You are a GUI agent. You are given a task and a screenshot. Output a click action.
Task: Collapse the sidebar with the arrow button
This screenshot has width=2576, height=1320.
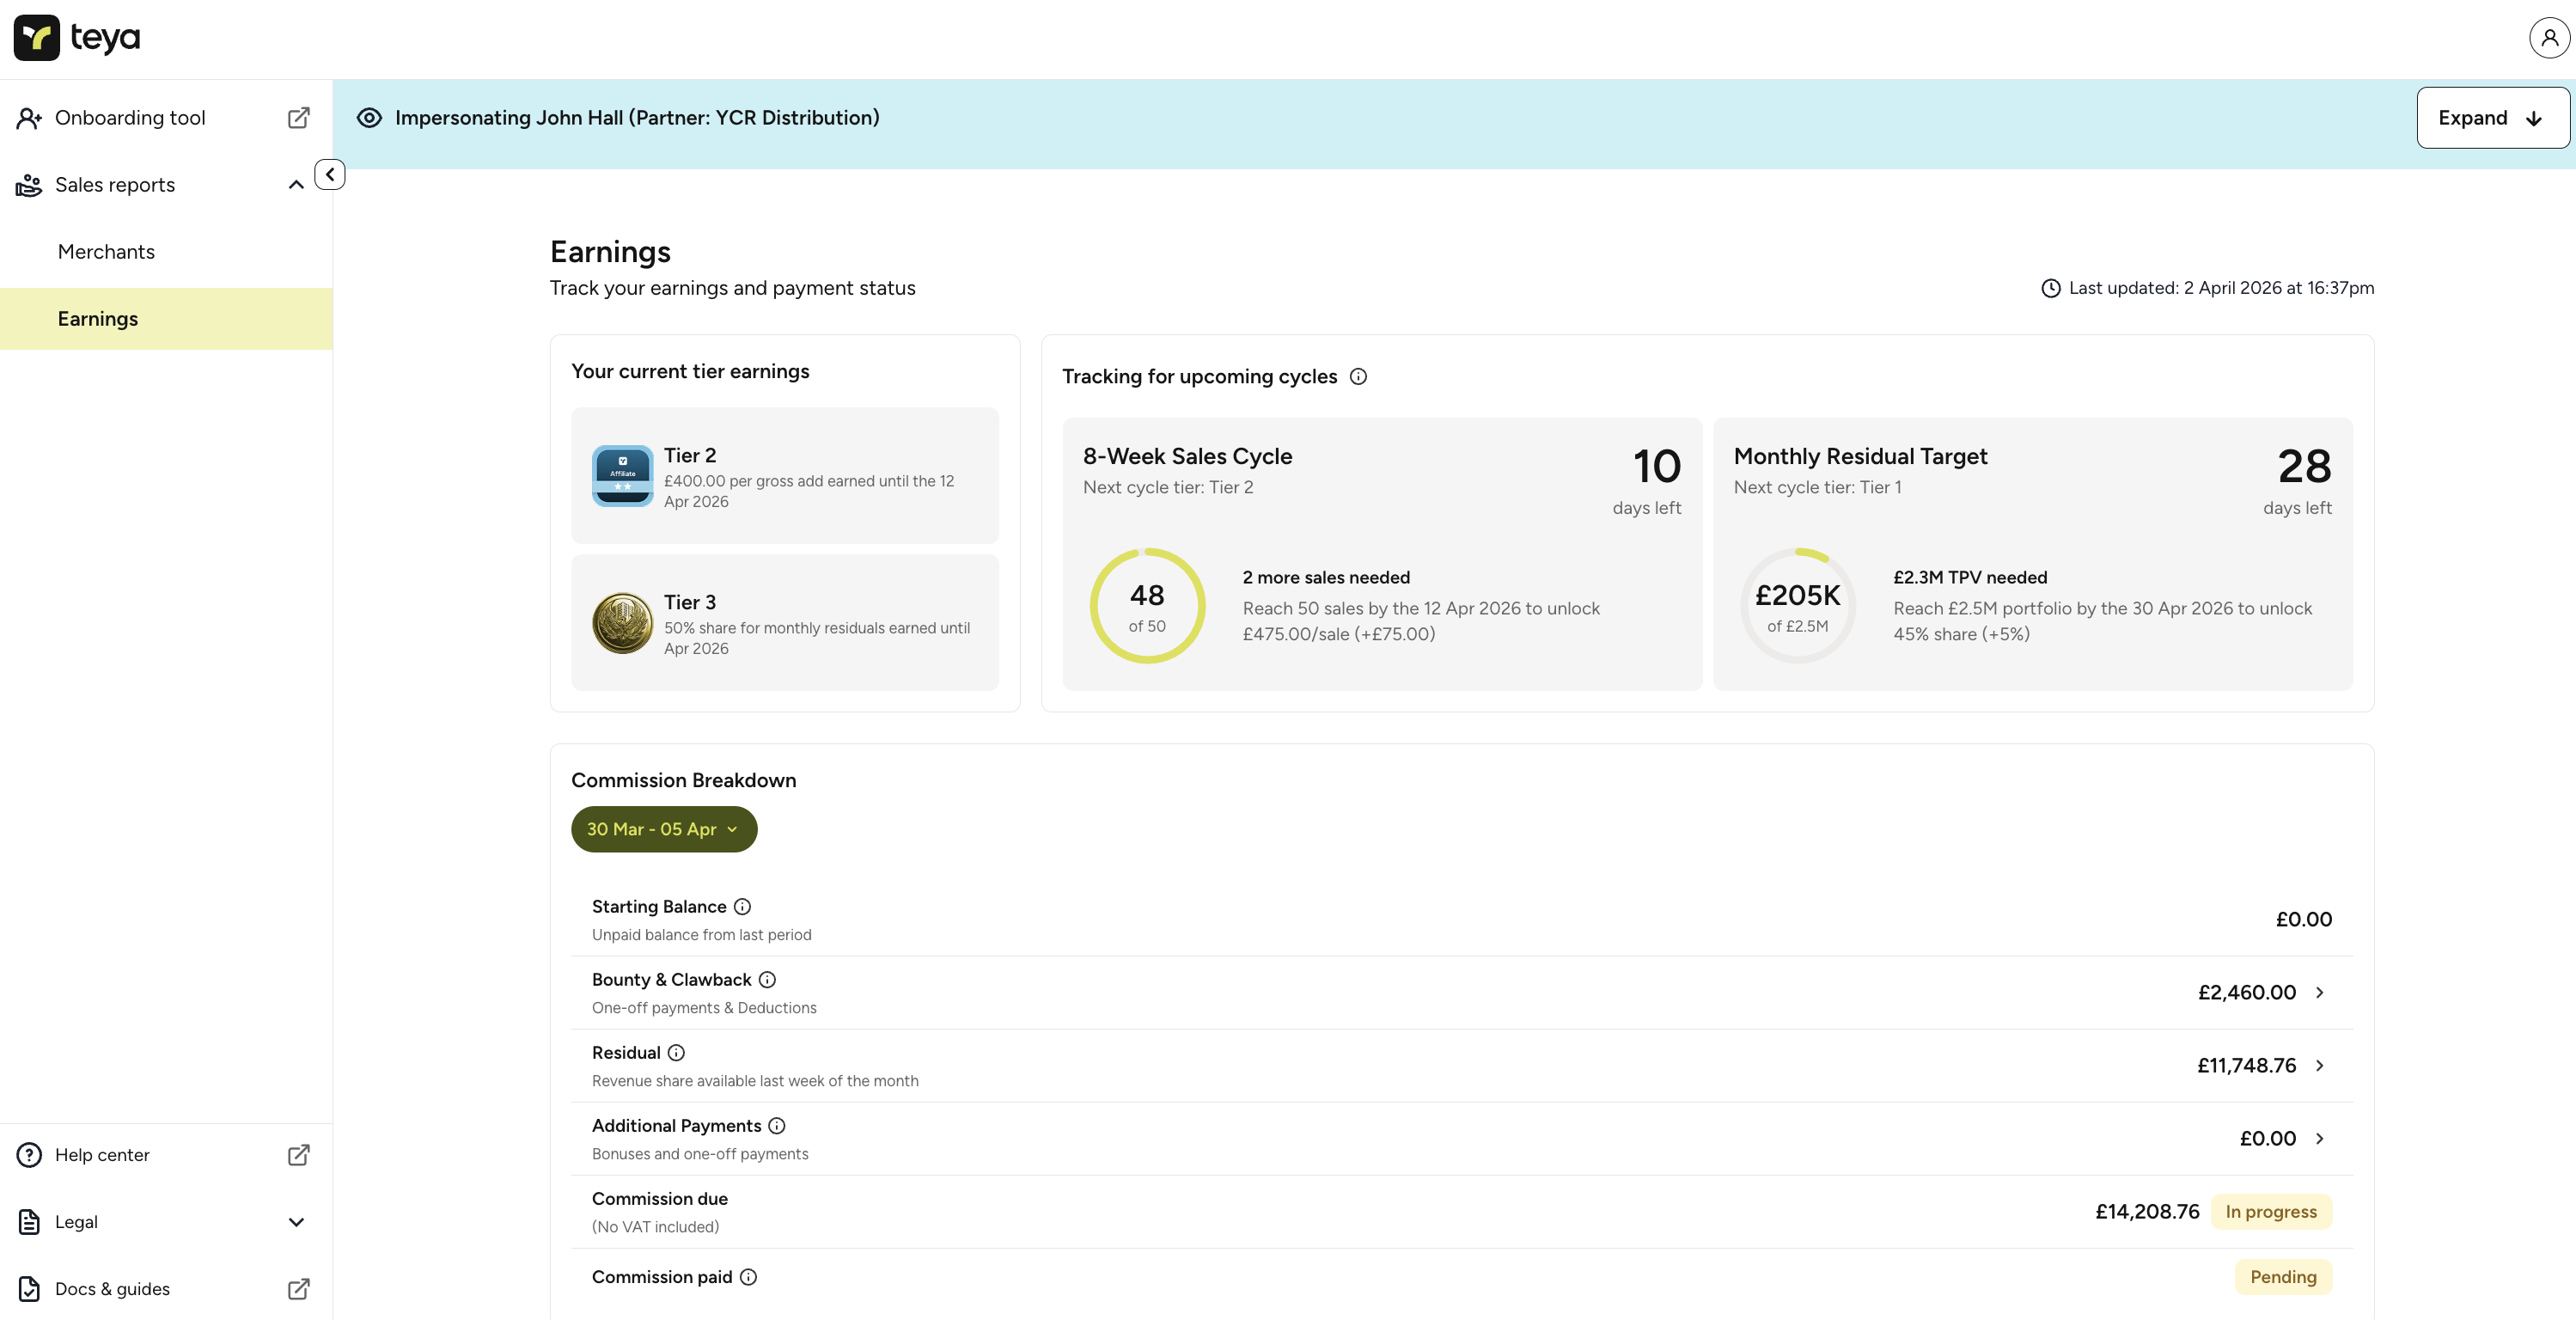(330, 174)
